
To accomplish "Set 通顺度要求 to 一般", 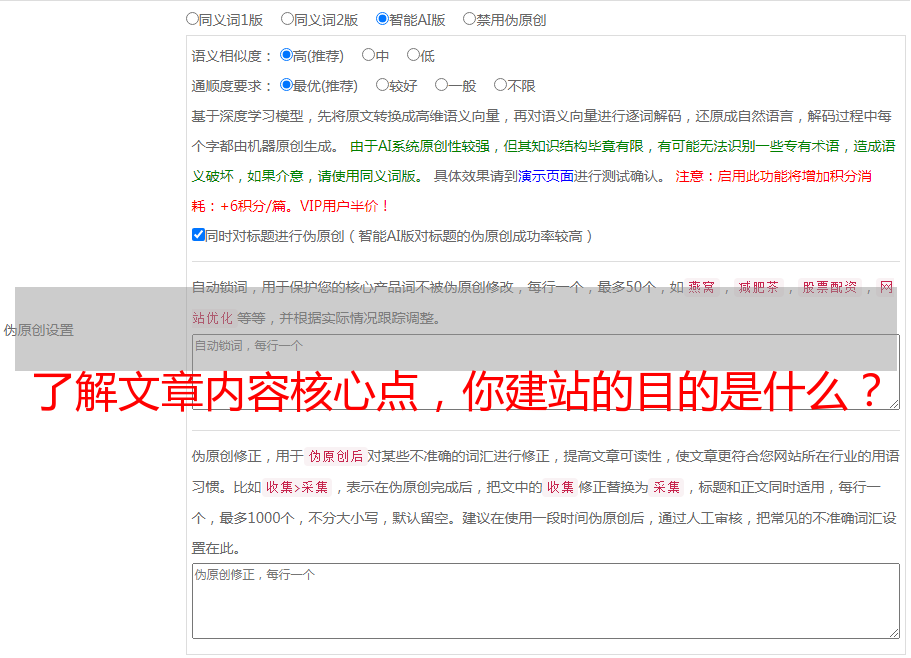I will pyautogui.click(x=442, y=85).
